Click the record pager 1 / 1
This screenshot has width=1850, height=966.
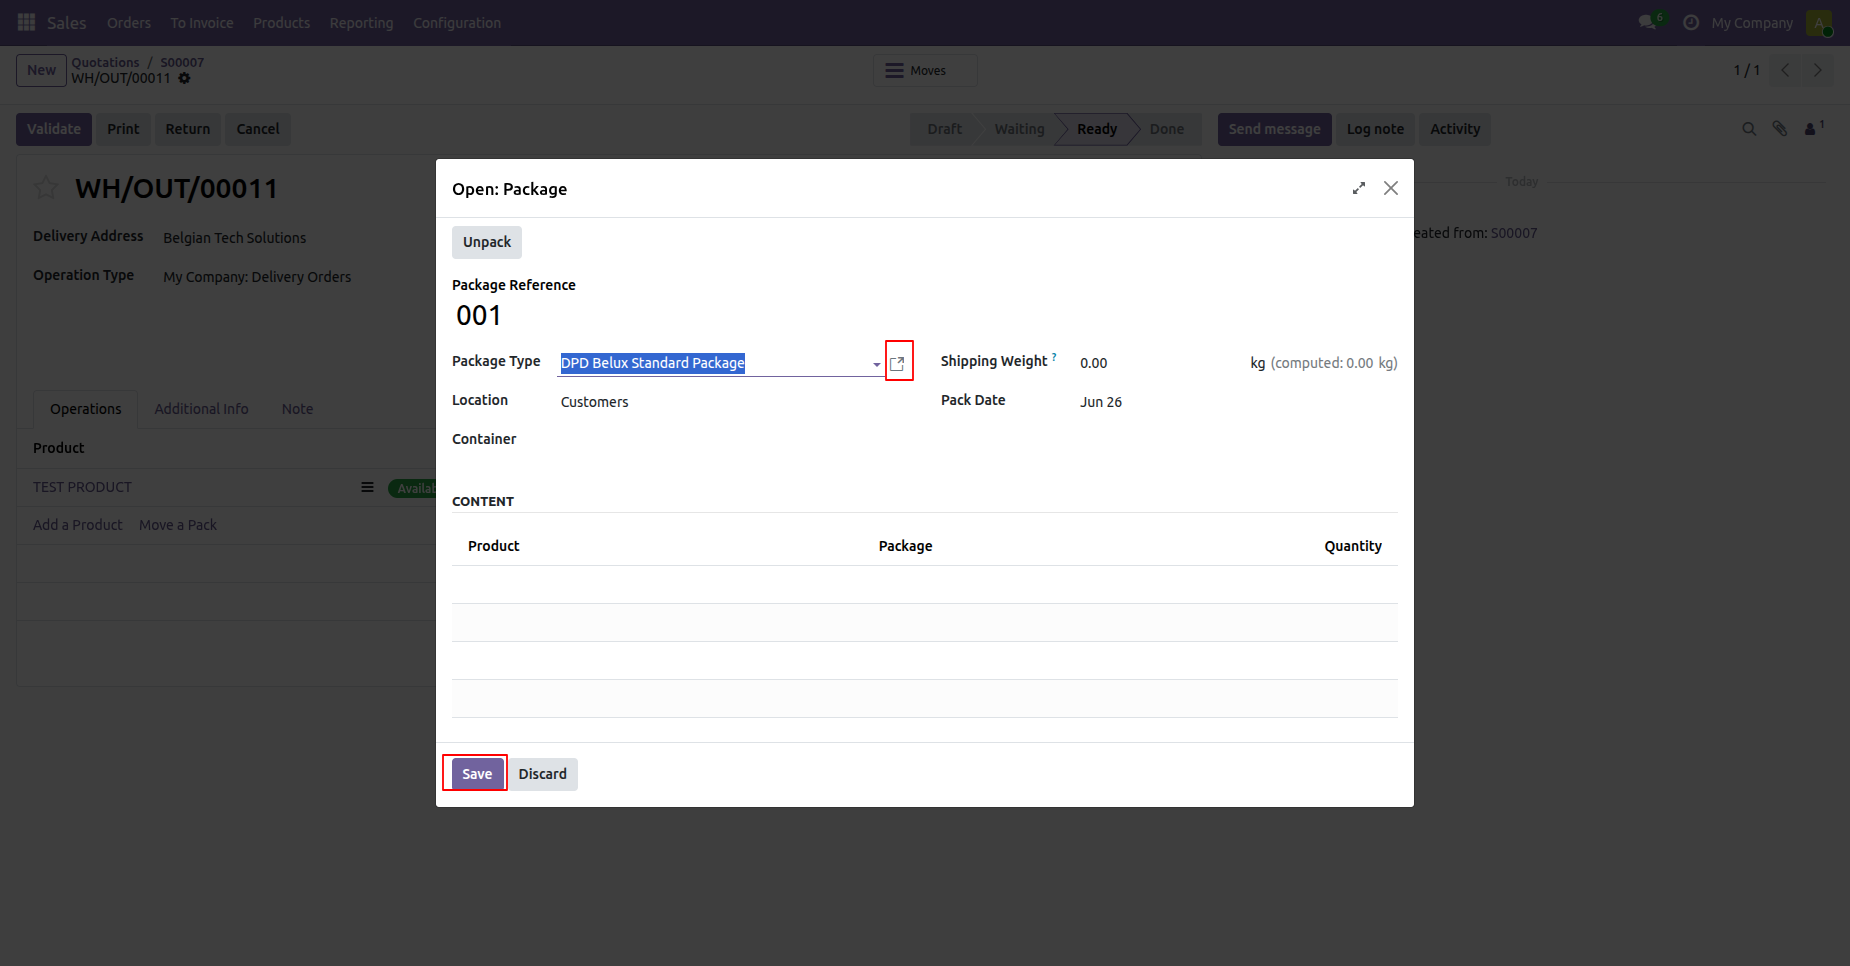coord(1746,70)
